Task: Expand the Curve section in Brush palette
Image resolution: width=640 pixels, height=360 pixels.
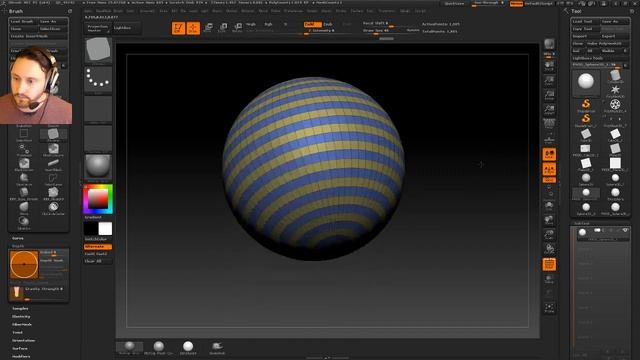Action: click(18, 238)
